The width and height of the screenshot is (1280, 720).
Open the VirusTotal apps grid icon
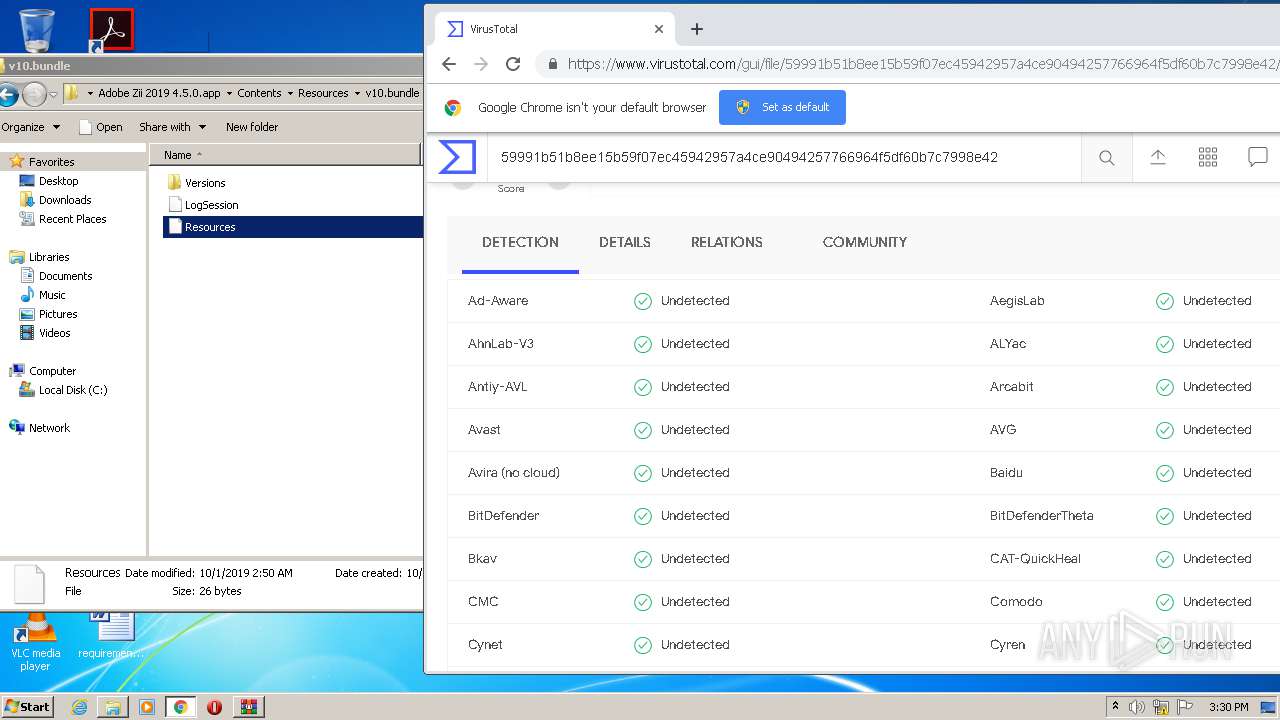pos(1208,157)
